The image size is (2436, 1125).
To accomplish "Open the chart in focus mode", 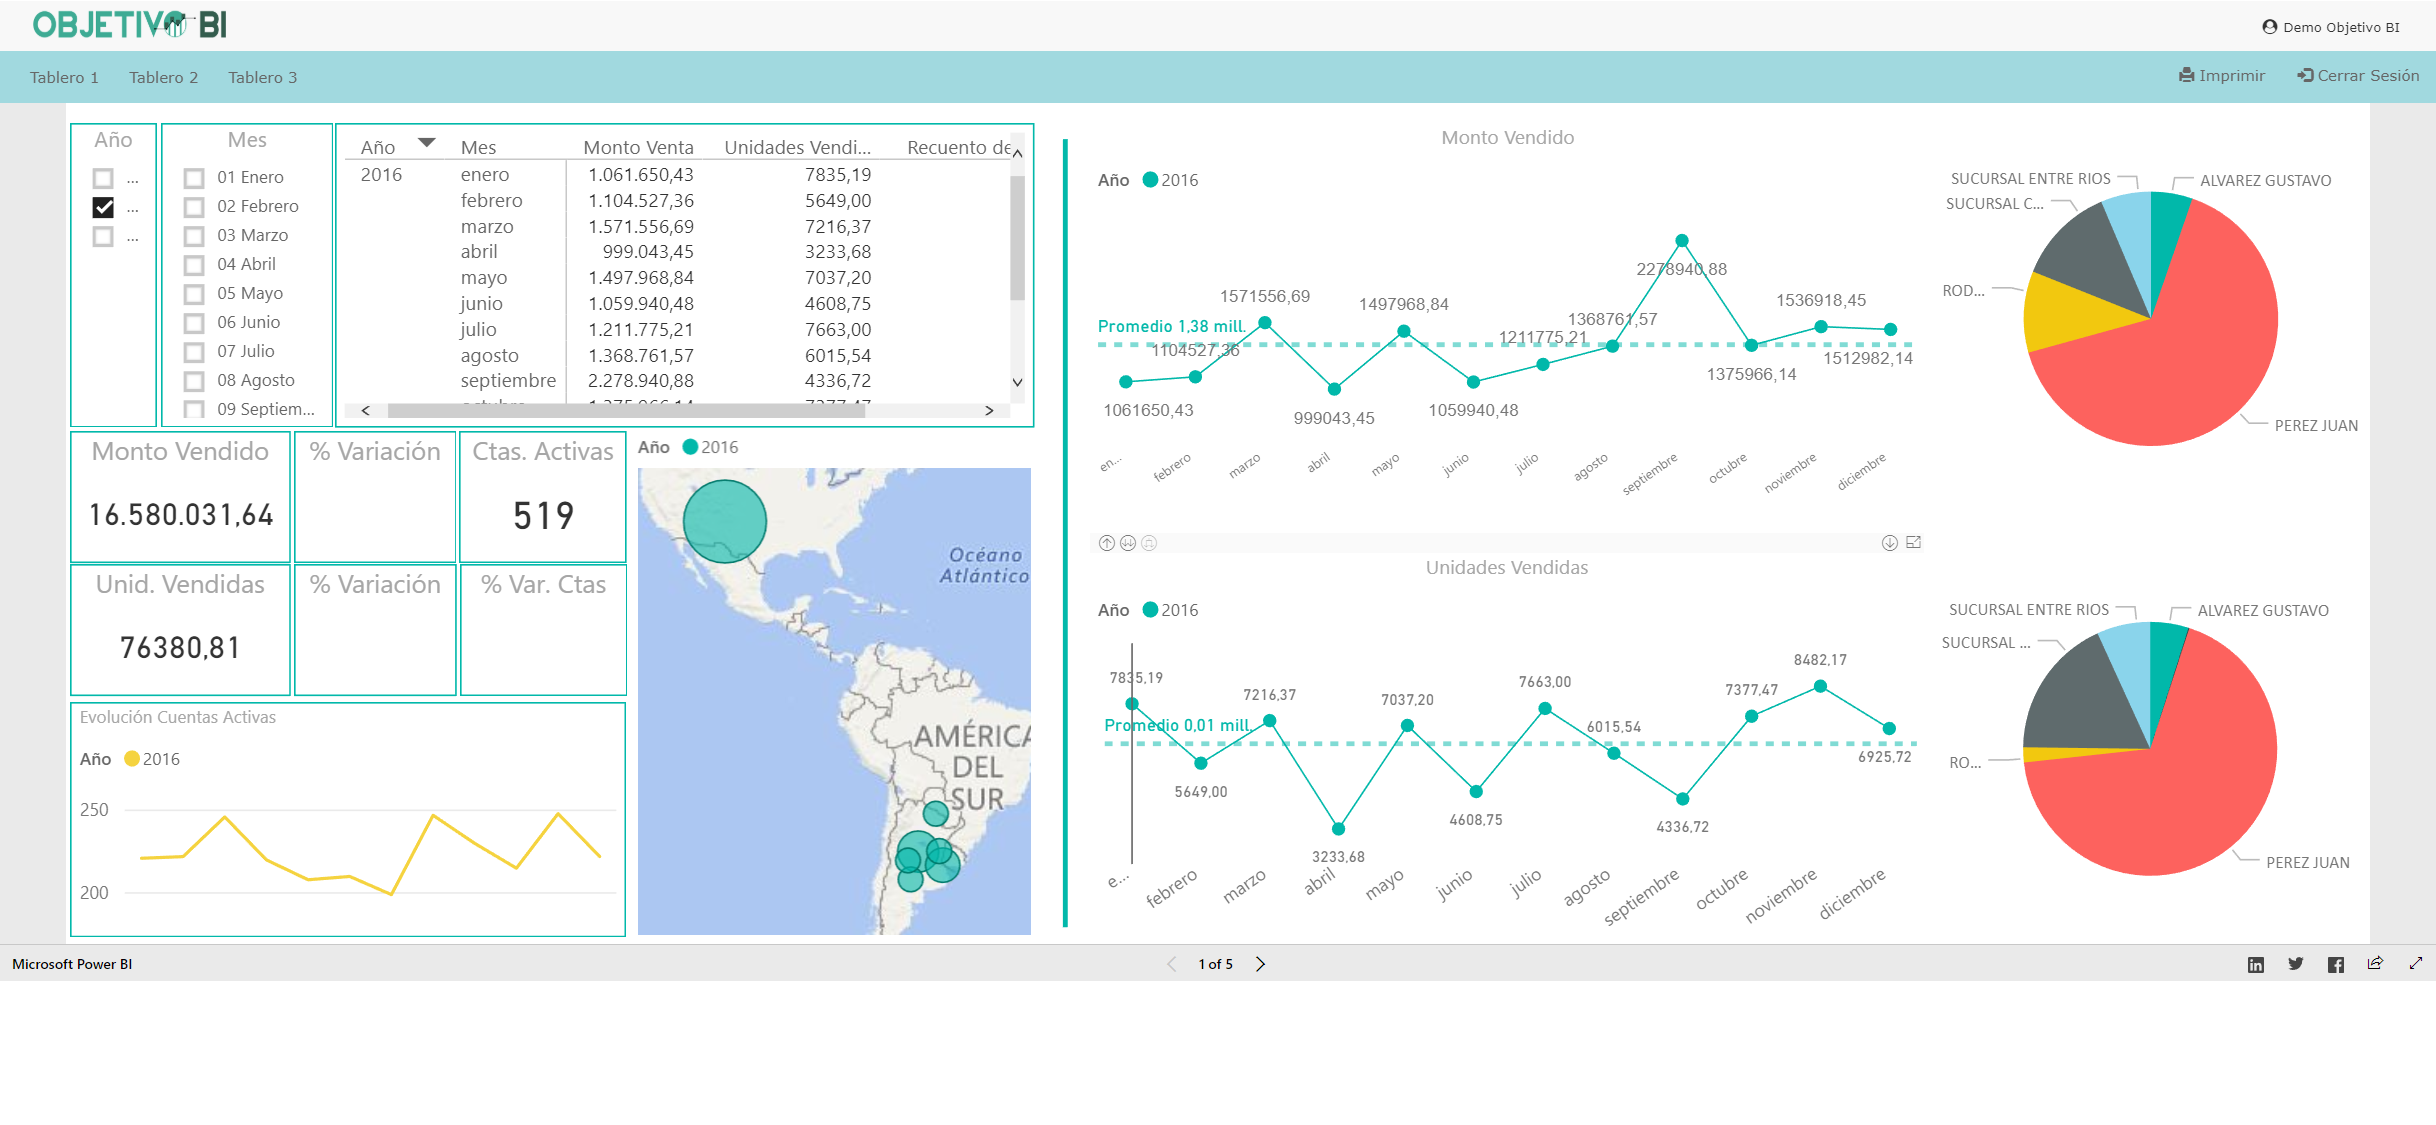I will 1914,542.
